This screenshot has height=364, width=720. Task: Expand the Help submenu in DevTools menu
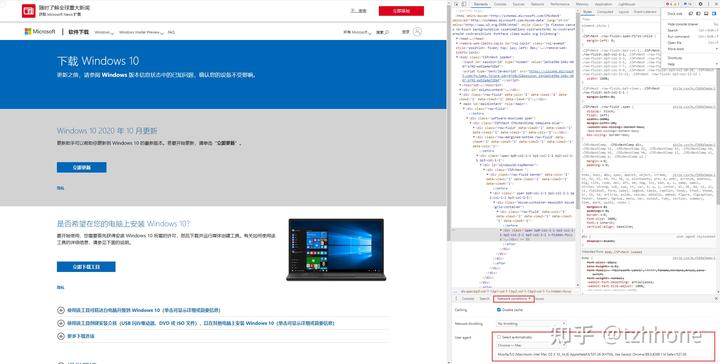tap(692, 64)
